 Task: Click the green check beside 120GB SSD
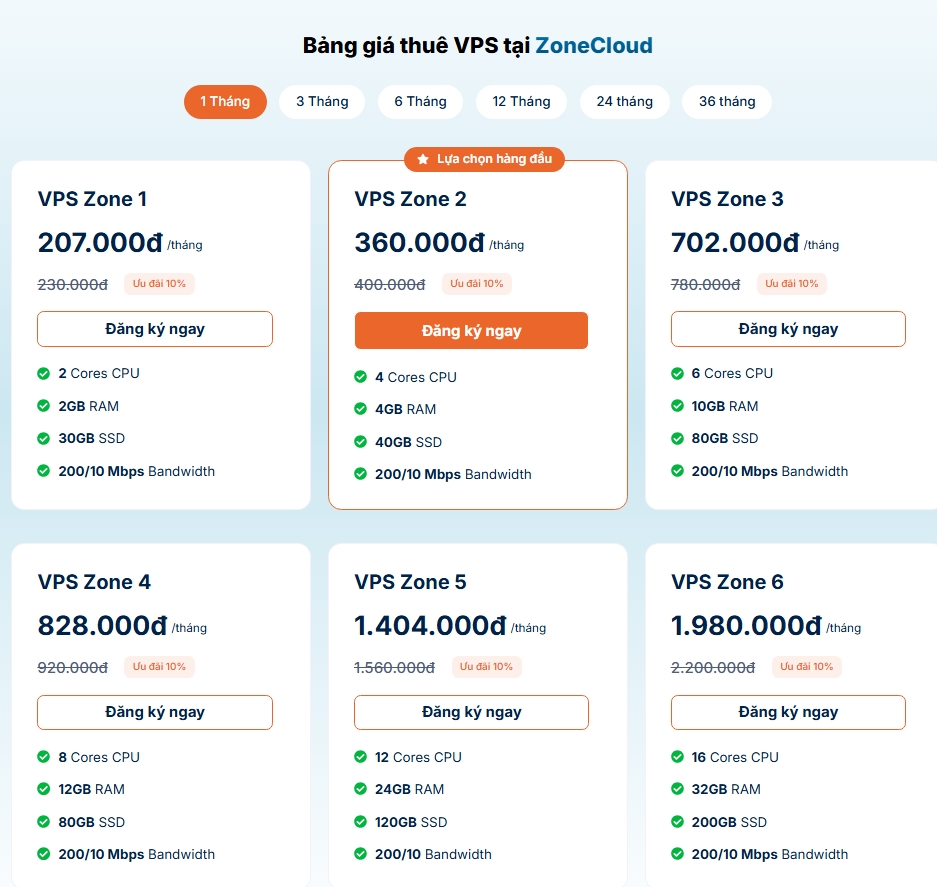[360, 822]
